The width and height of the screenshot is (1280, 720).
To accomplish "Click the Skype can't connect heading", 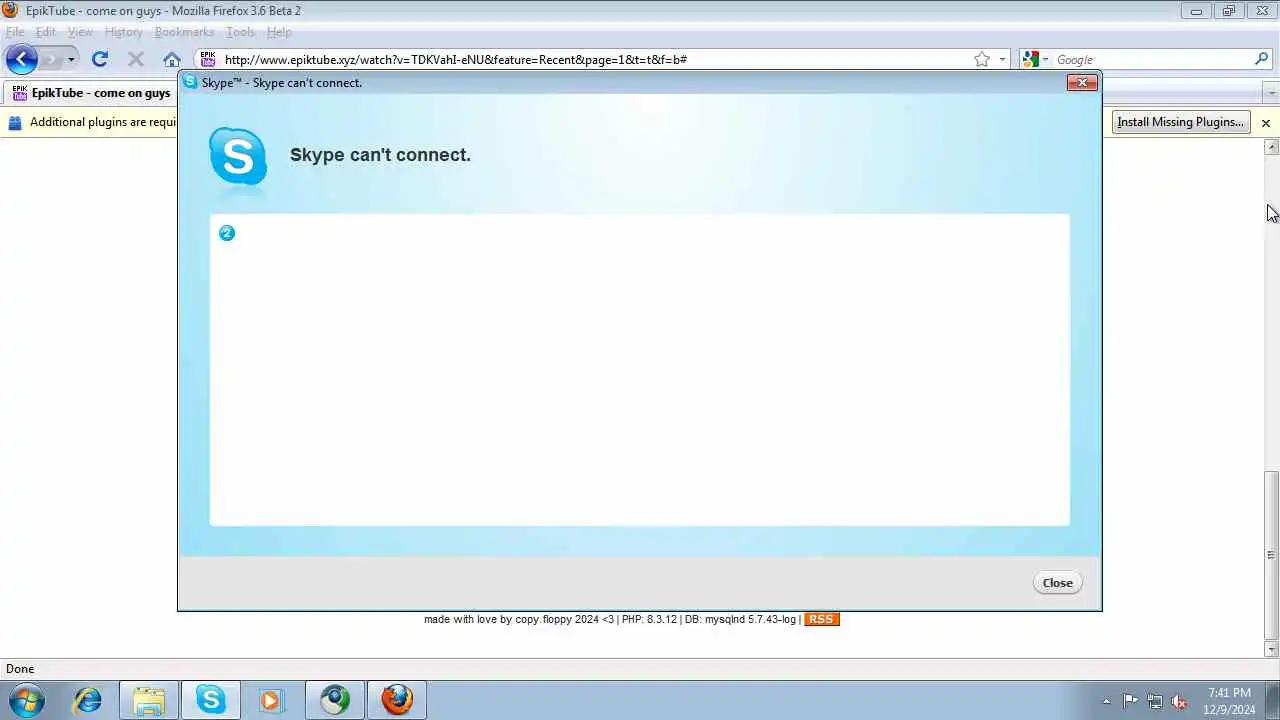I will click(380, 155).
